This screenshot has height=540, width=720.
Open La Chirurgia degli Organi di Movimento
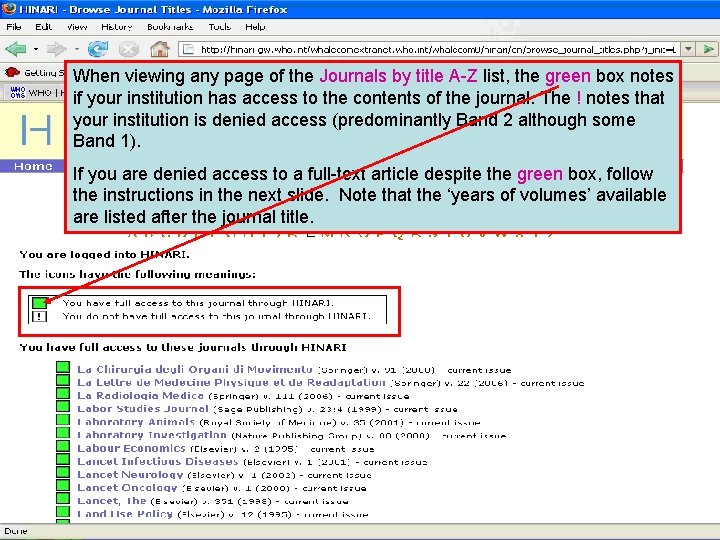195,369
